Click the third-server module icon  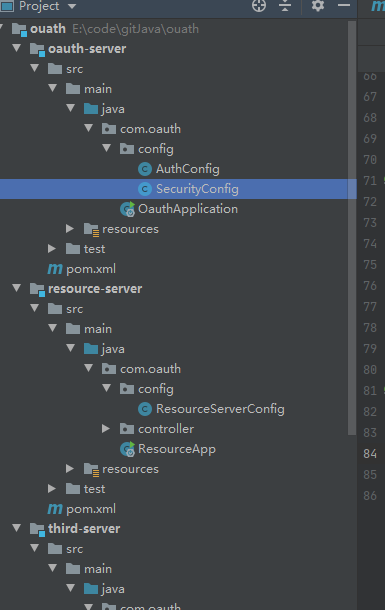pos(37,529)
